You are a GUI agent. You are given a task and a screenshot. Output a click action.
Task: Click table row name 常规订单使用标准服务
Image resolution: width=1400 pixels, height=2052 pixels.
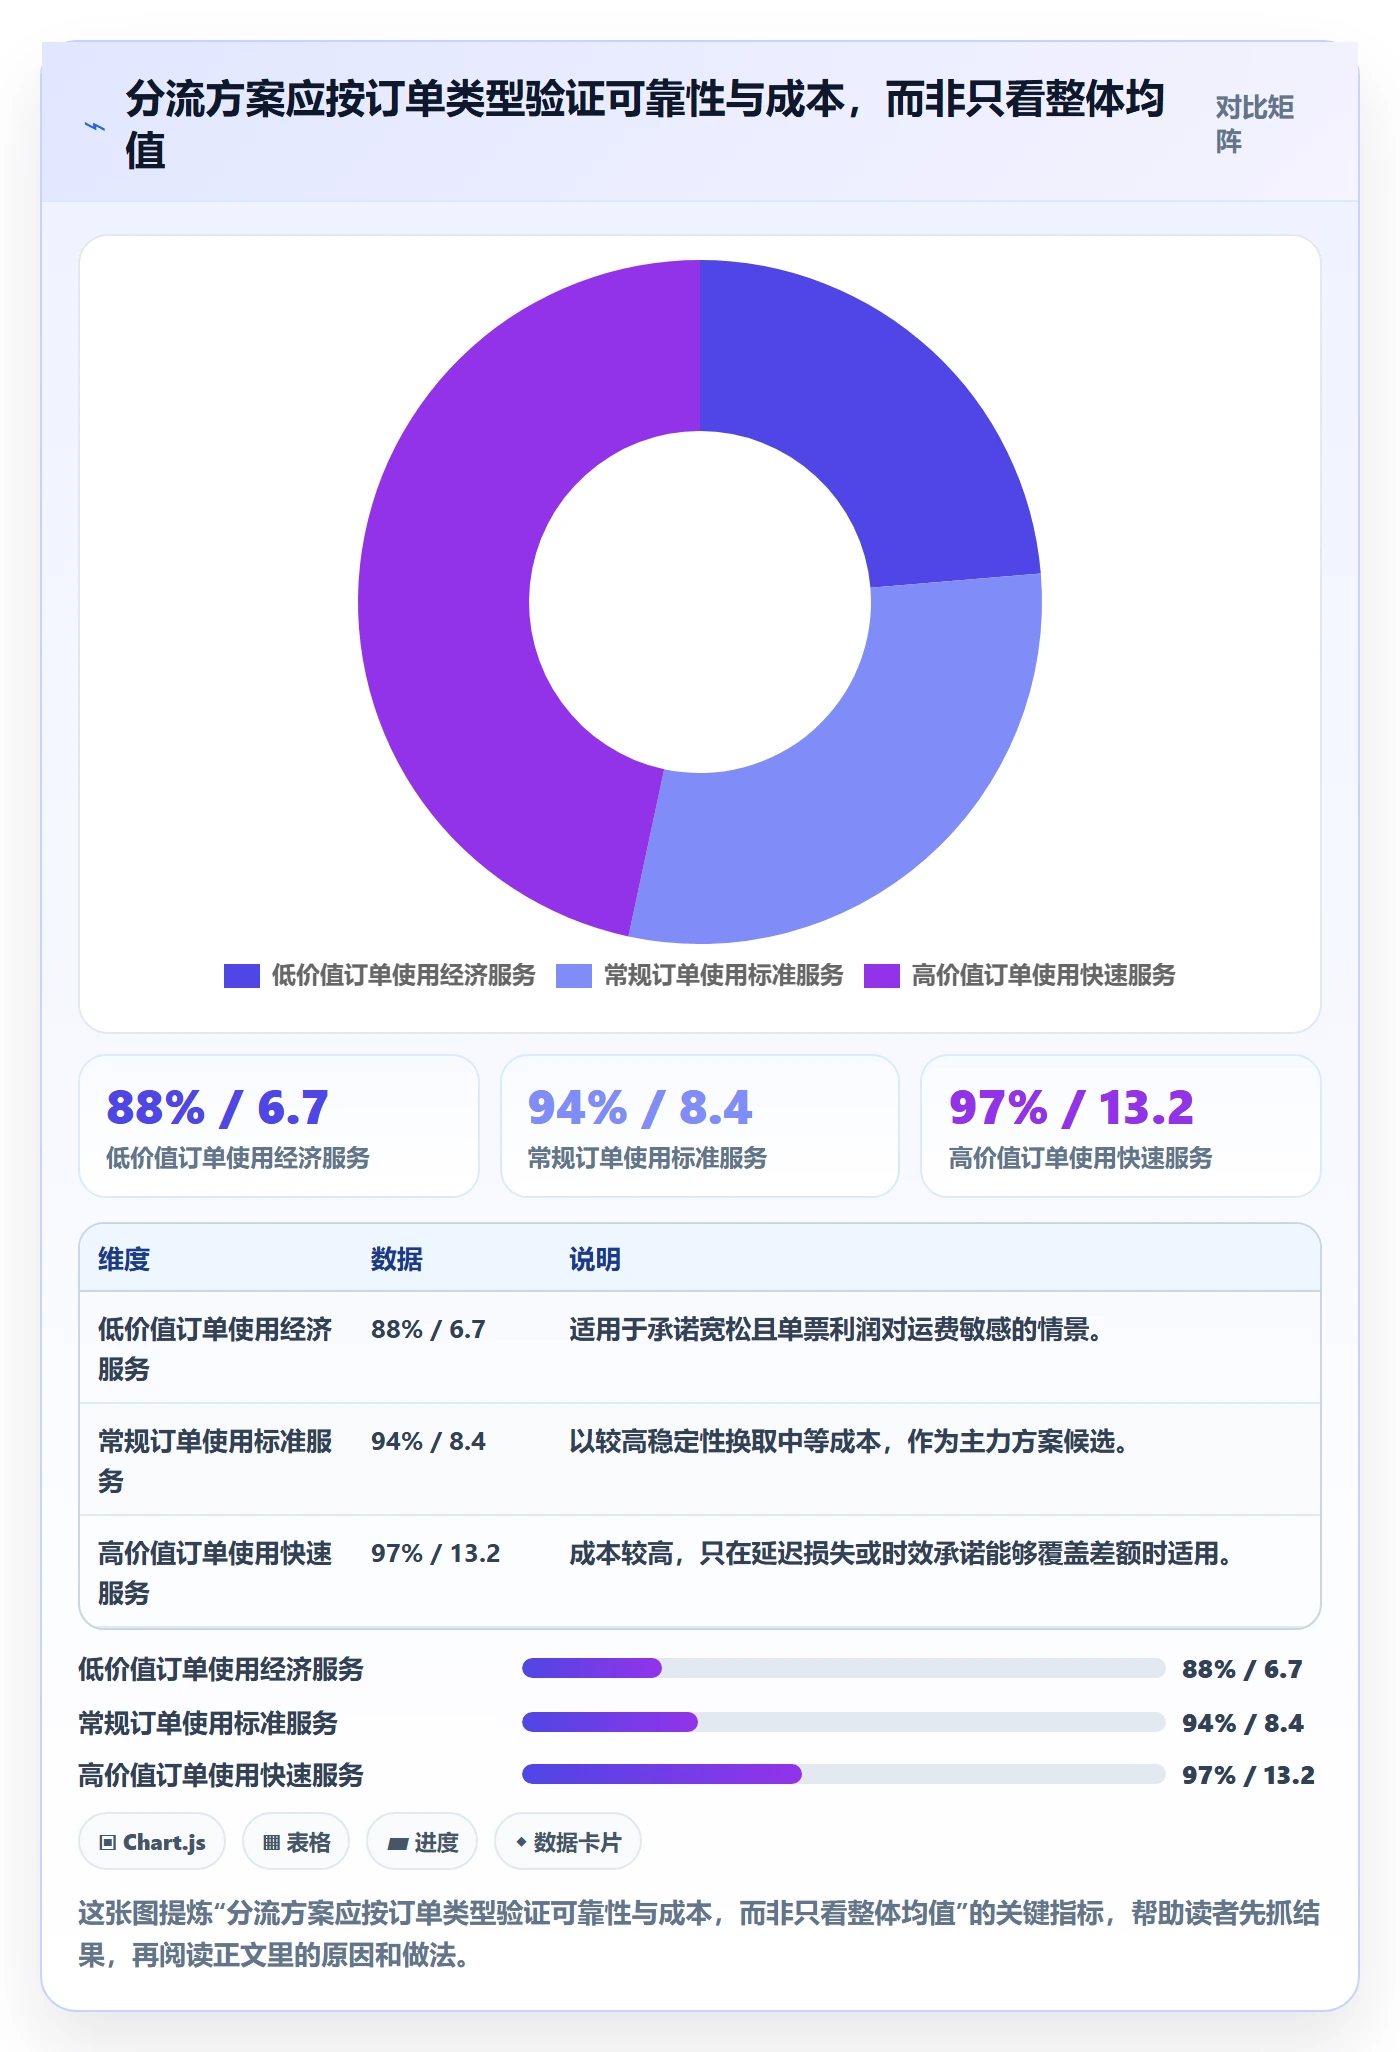(x=215, y=1461)
